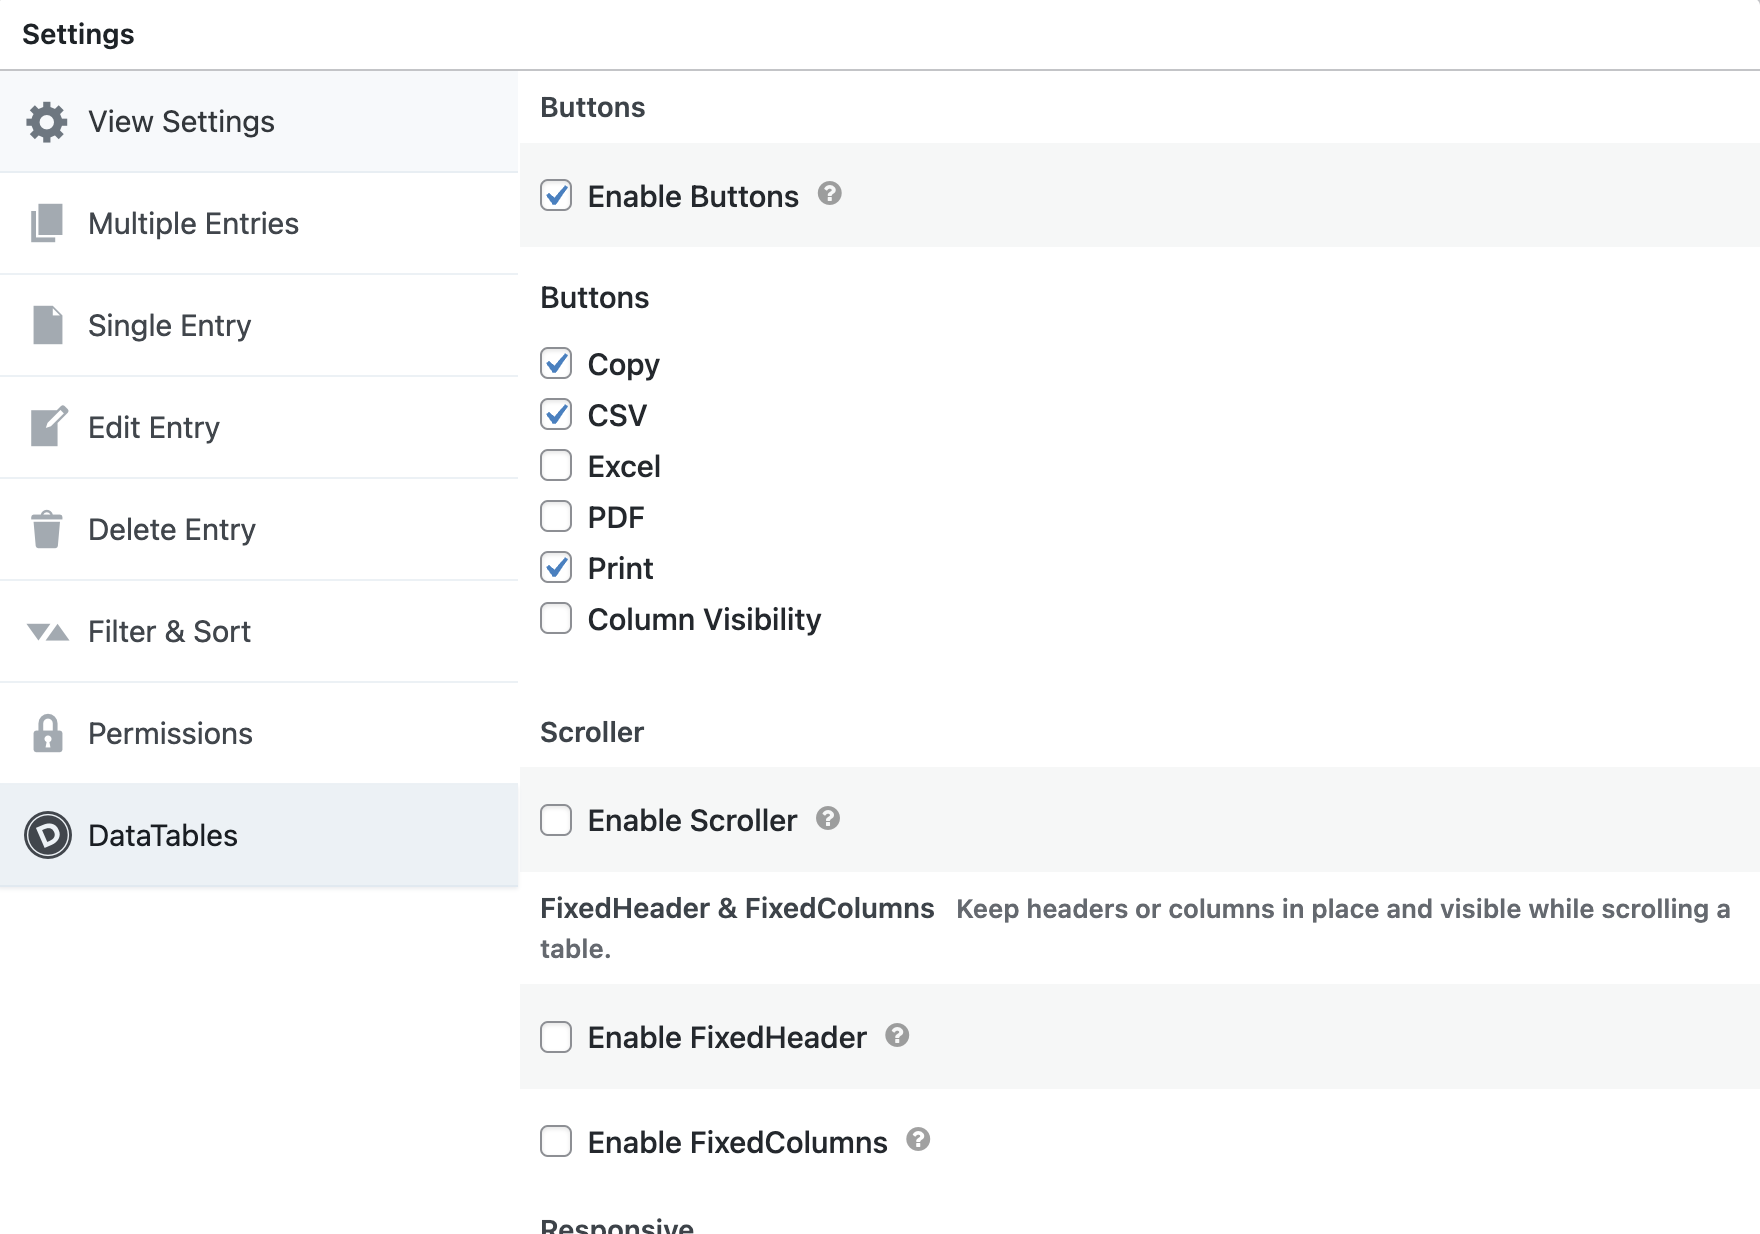Open the Single Entry settings tab
Image resolution: width=1760 pixels, height=1234 pixels.
click(x=169, y=326)
